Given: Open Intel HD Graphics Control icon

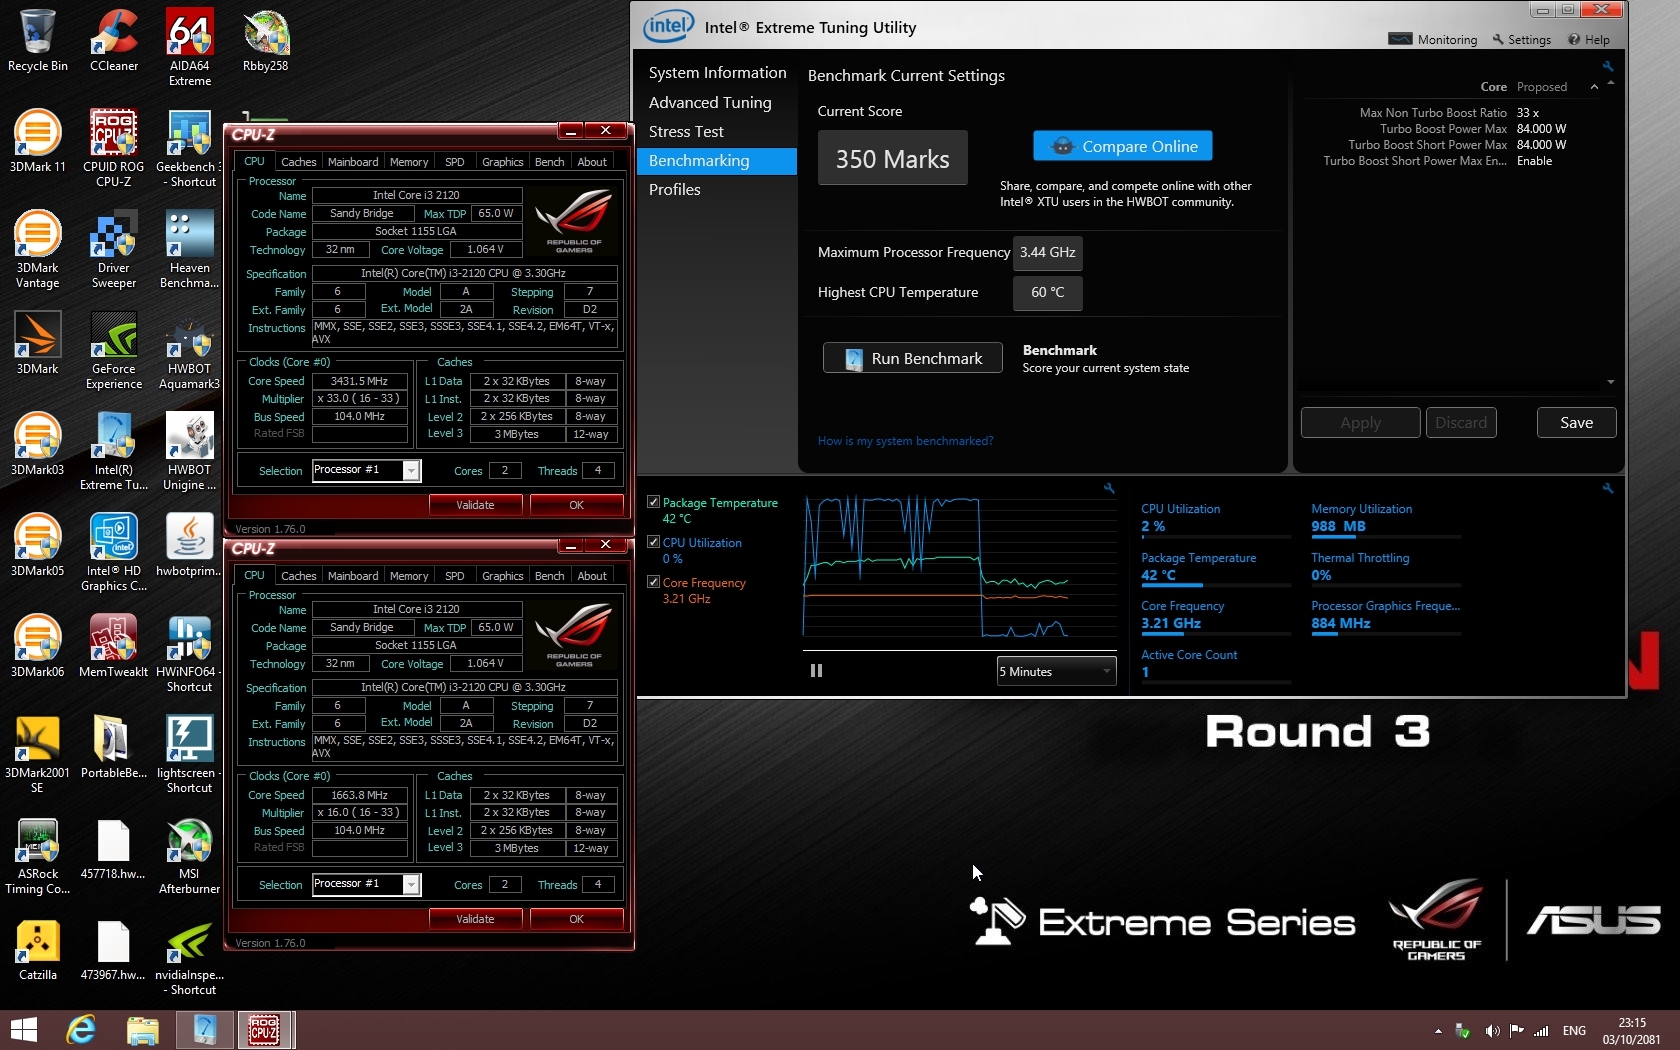Looking at the screenshot, I should [114, 552].
